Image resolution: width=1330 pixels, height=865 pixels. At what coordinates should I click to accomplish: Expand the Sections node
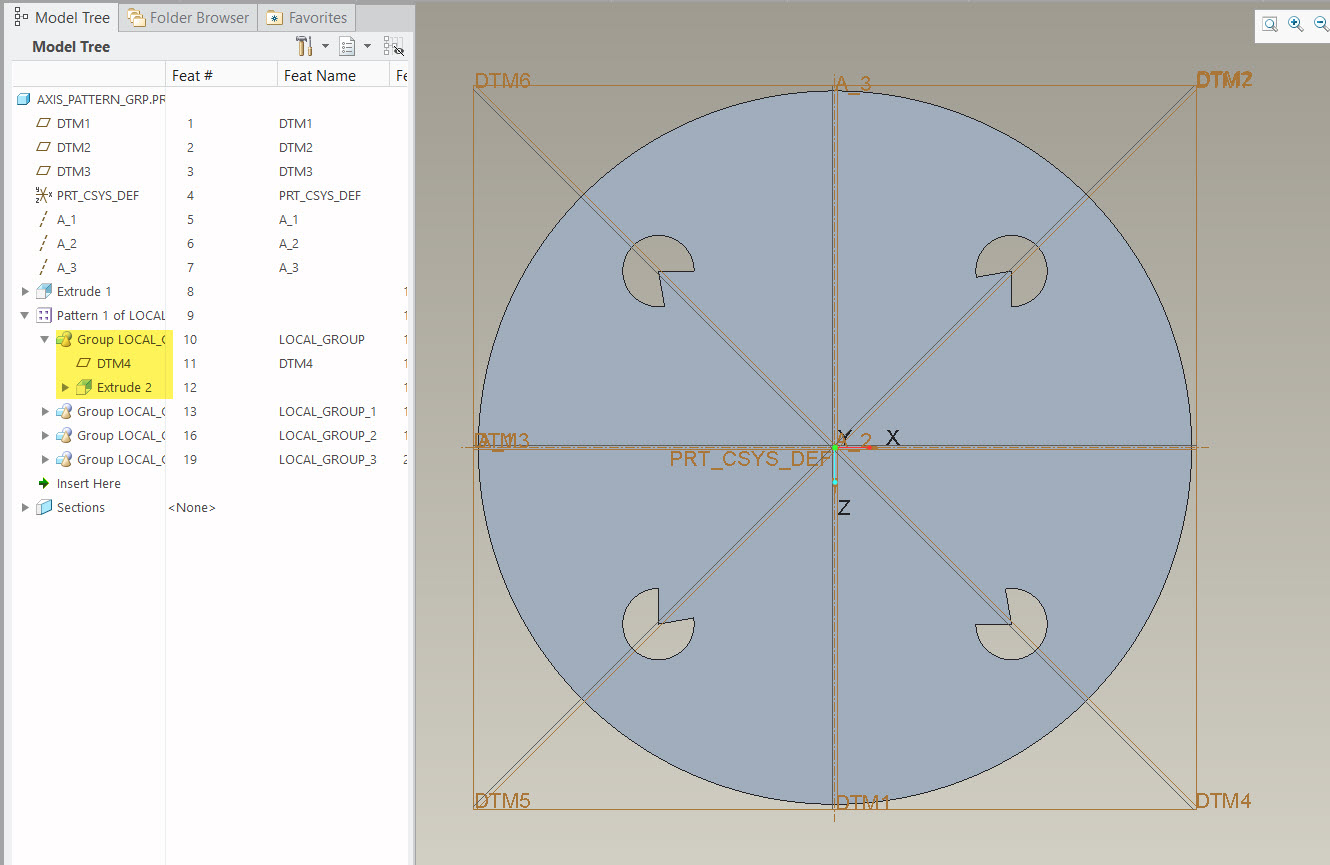(x=24, y=507)
